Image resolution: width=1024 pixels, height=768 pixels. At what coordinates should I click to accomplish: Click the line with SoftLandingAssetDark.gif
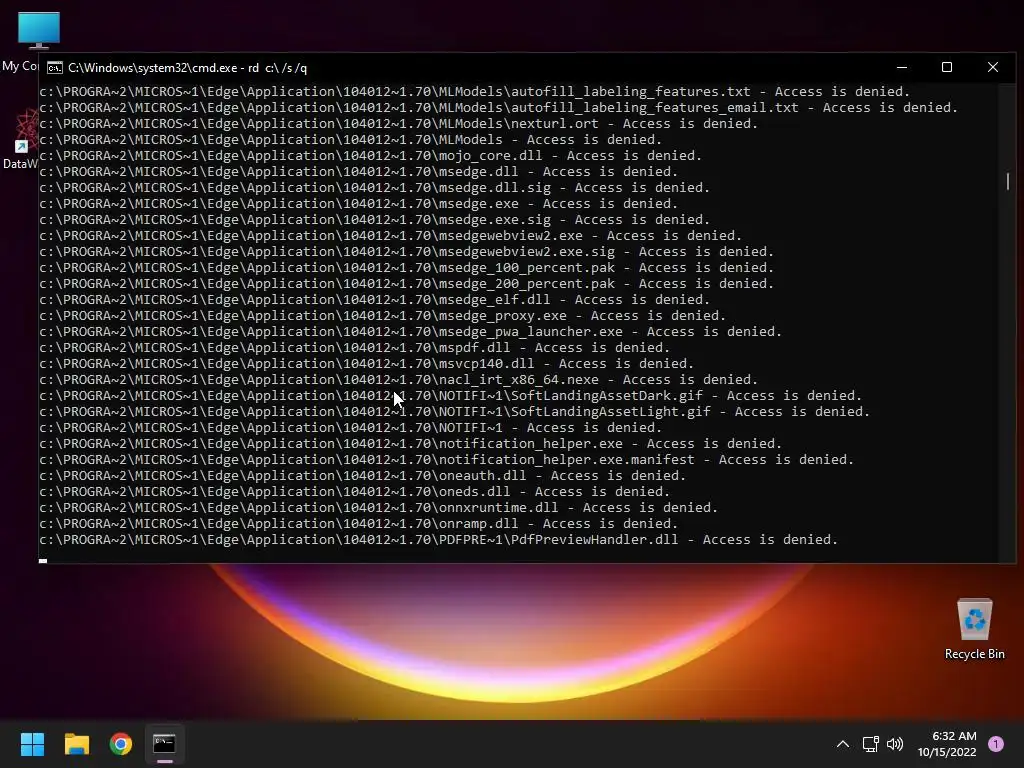(451, 396)
